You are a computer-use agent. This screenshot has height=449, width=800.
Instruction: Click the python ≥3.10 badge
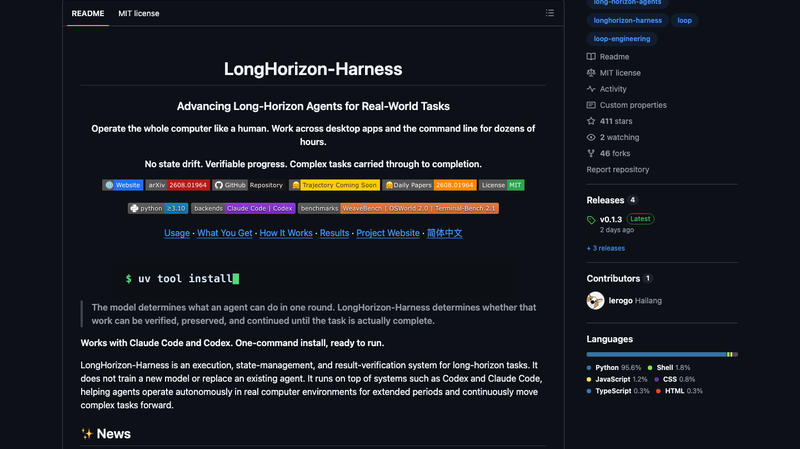tap(158, 208)
